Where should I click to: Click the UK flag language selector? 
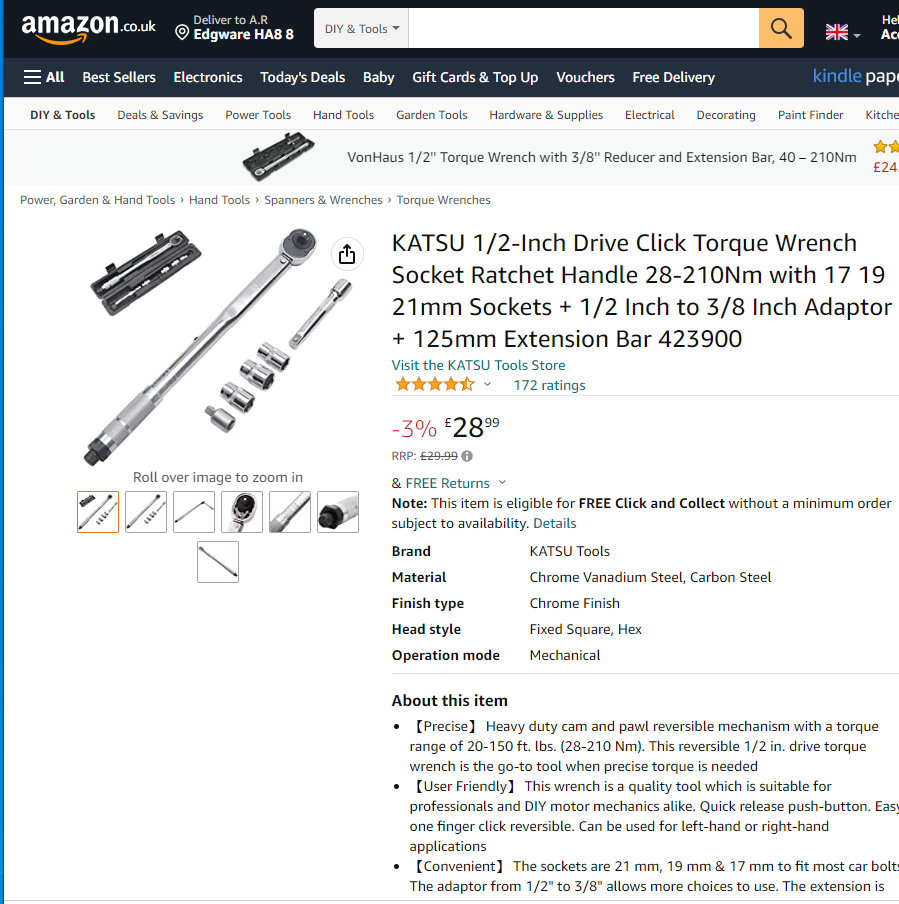[x=842, y=32]
